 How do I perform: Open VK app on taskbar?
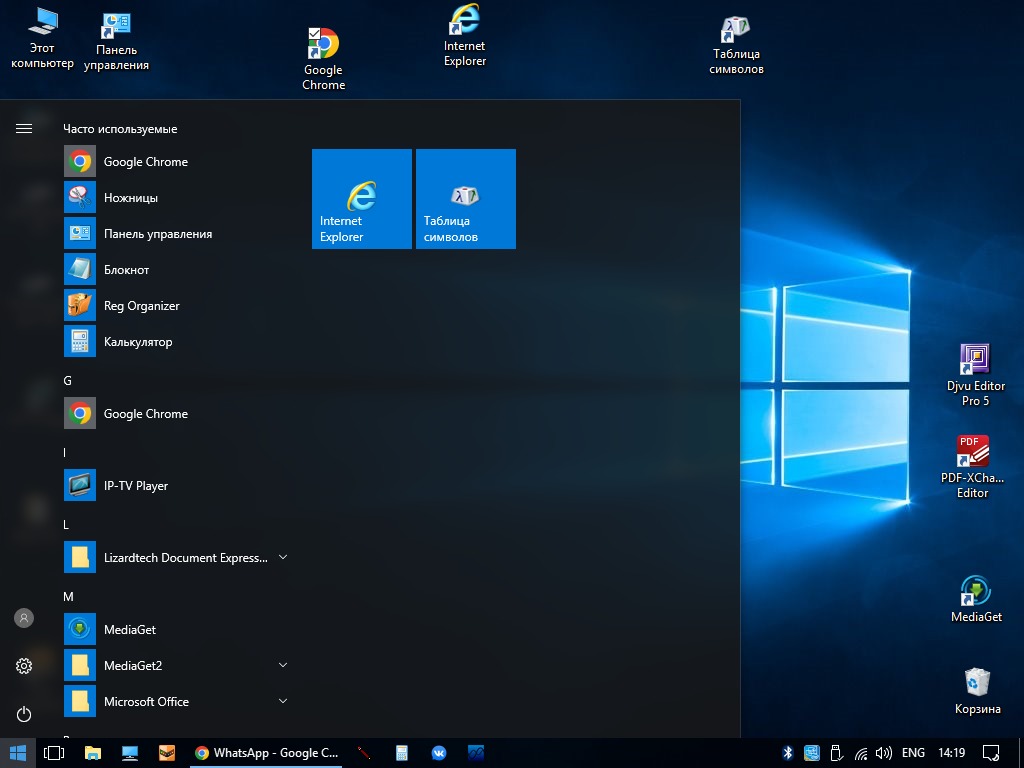439,753
